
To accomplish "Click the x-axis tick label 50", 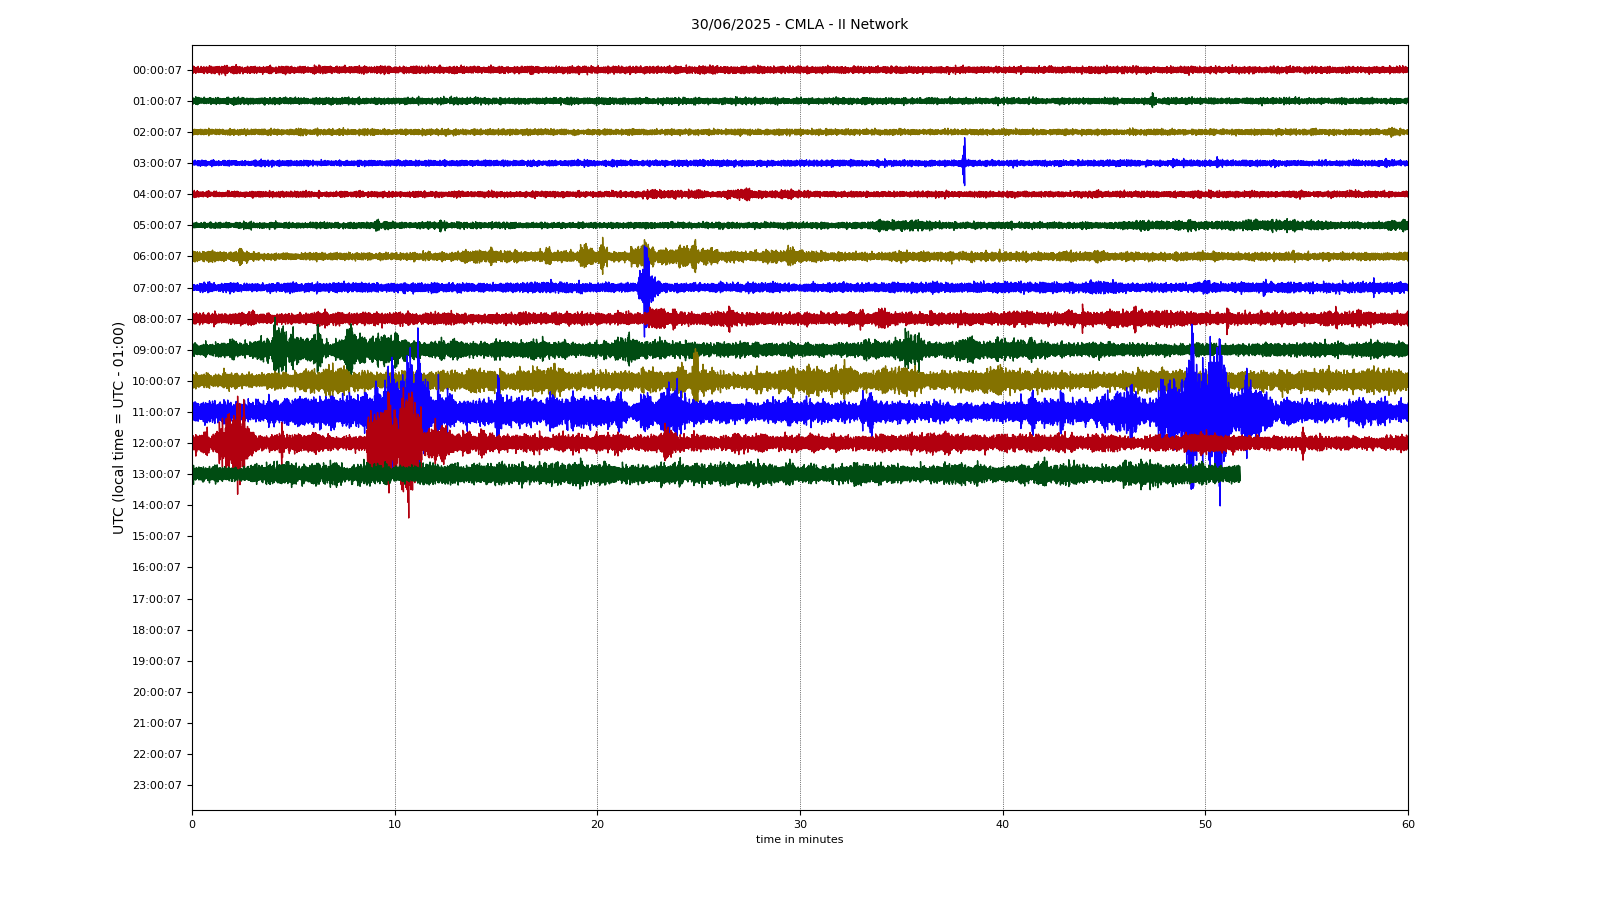I will click(1205, 824).
